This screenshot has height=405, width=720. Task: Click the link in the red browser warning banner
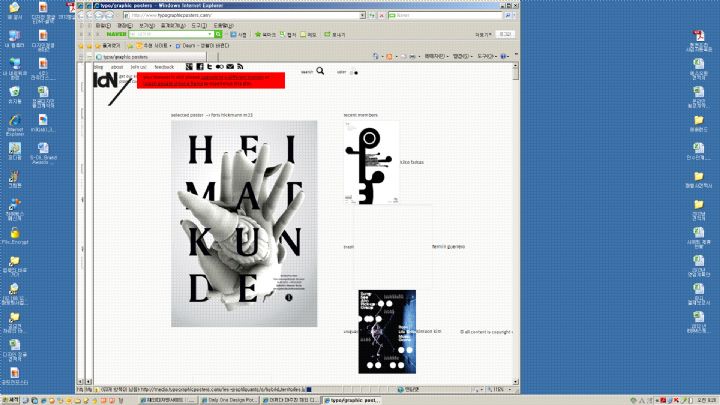tap(232, 78)
